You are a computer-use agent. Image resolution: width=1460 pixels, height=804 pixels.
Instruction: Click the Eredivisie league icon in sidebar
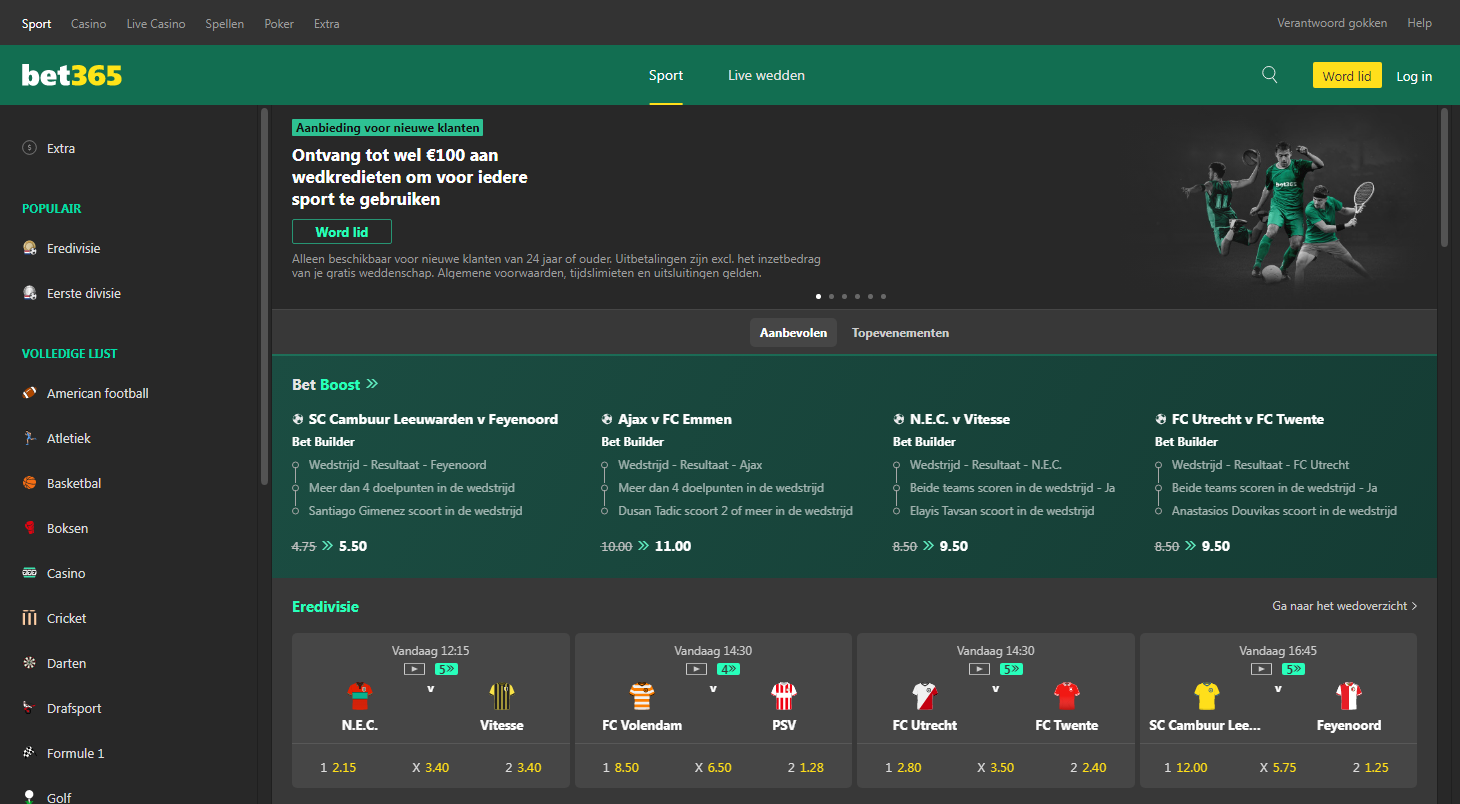(x=29, y=248)
